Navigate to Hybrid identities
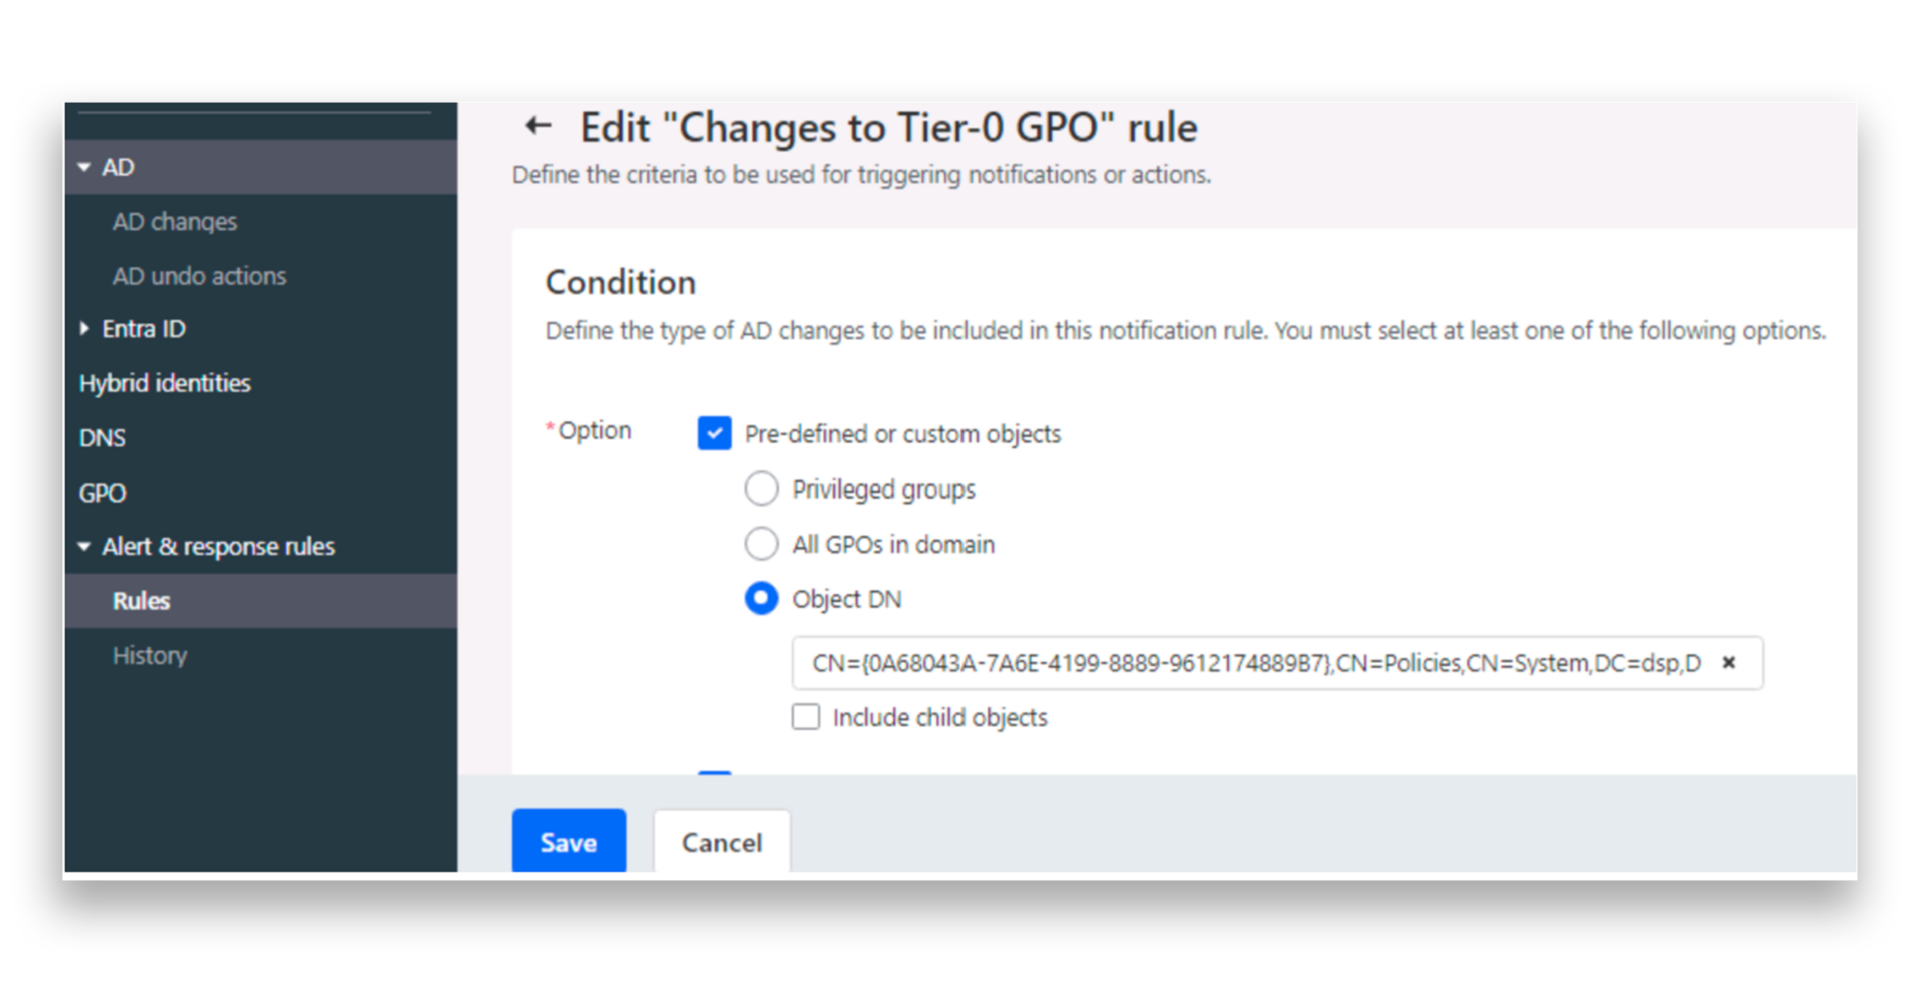 (x=164, y=382)
